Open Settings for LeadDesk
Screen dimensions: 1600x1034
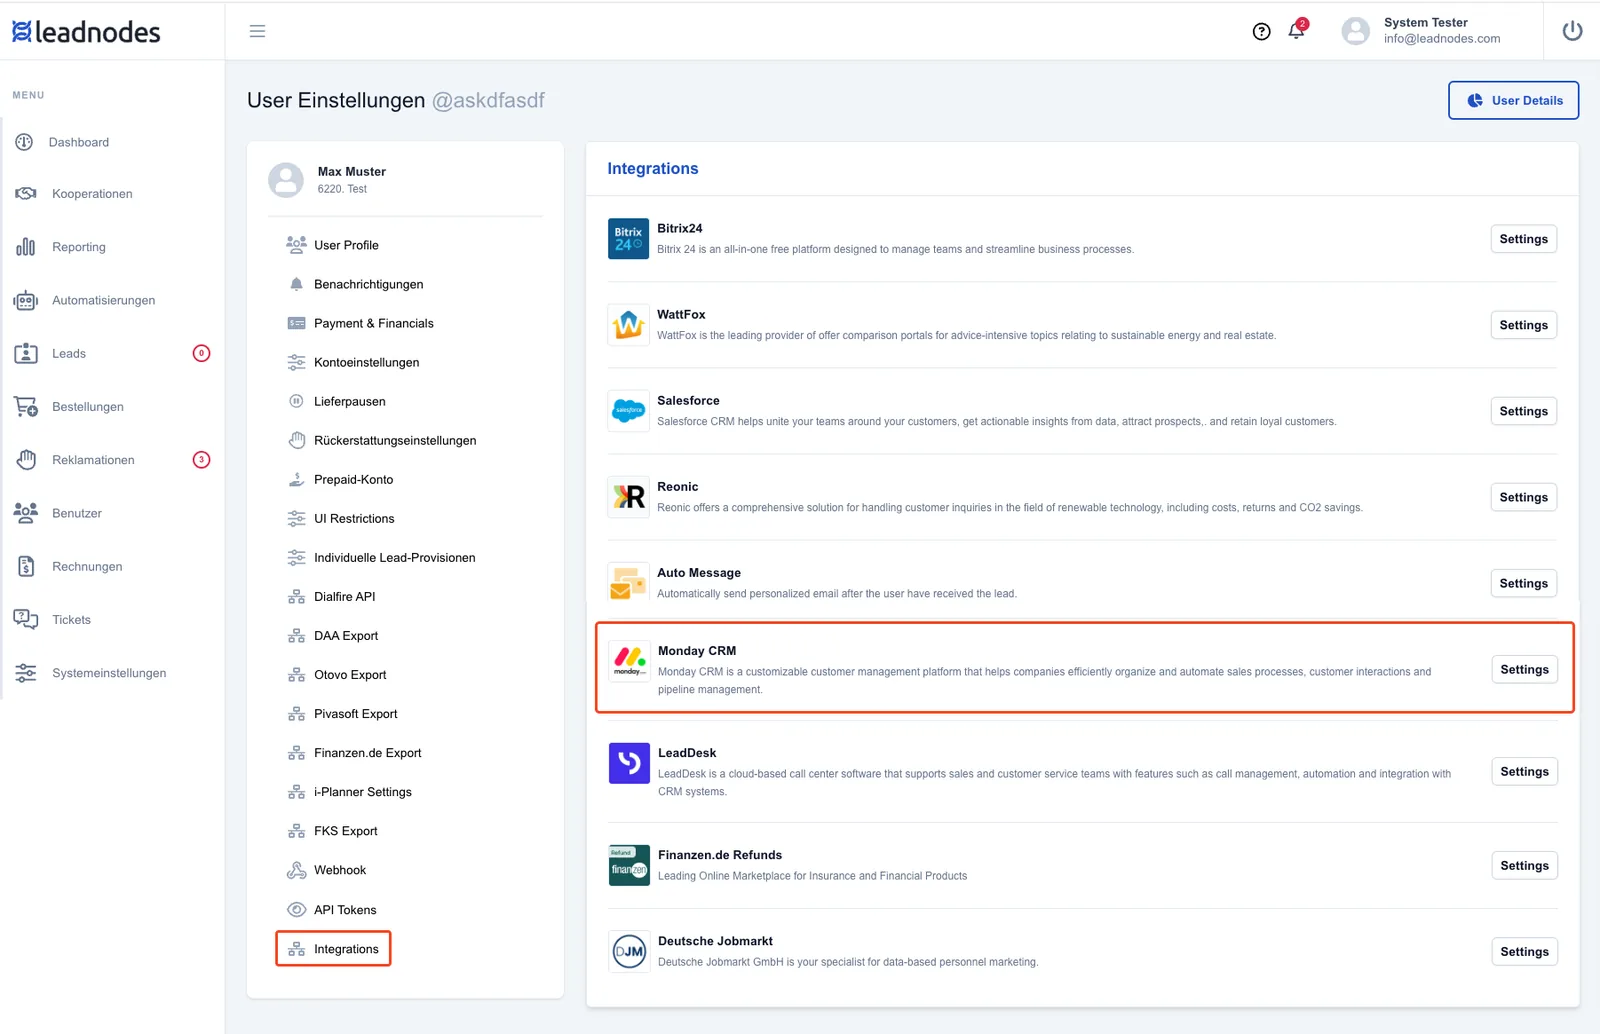click(1524, 771)
